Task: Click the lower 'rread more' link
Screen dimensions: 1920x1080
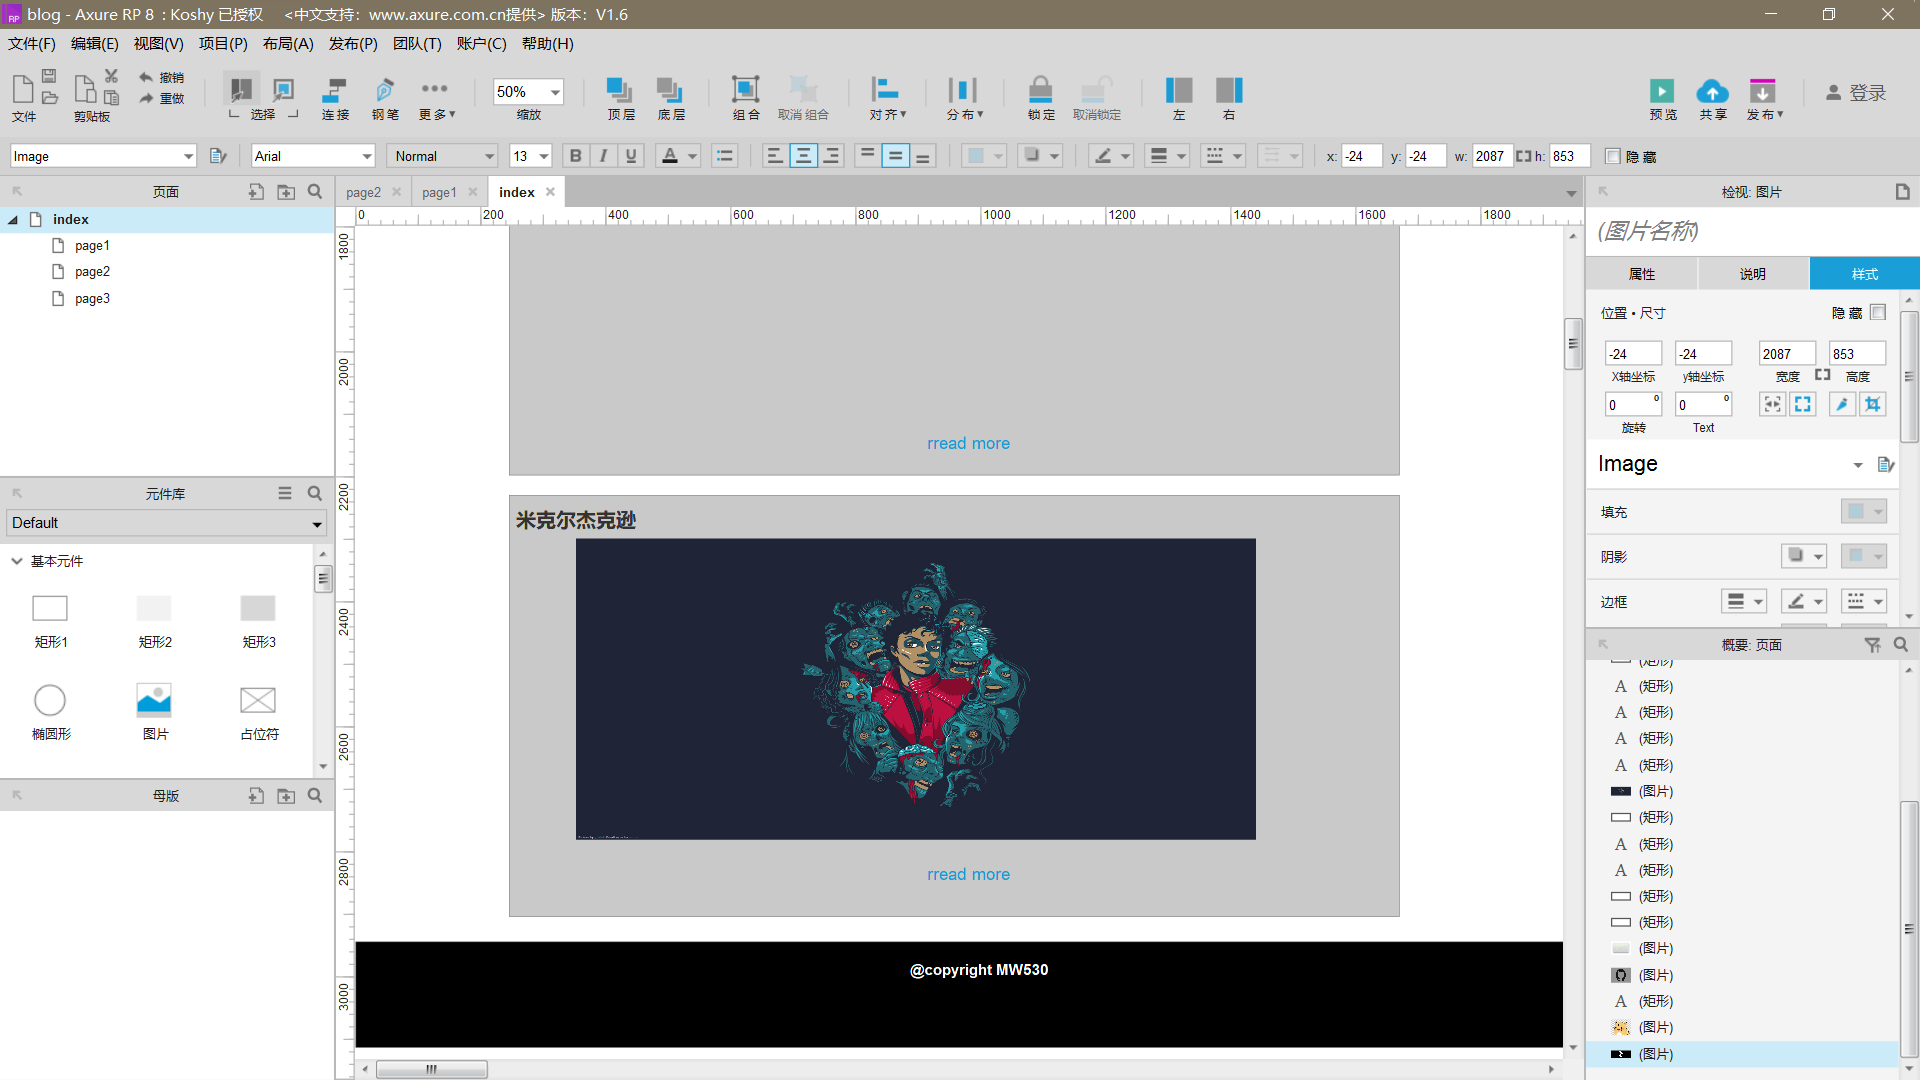Action: 968,874
